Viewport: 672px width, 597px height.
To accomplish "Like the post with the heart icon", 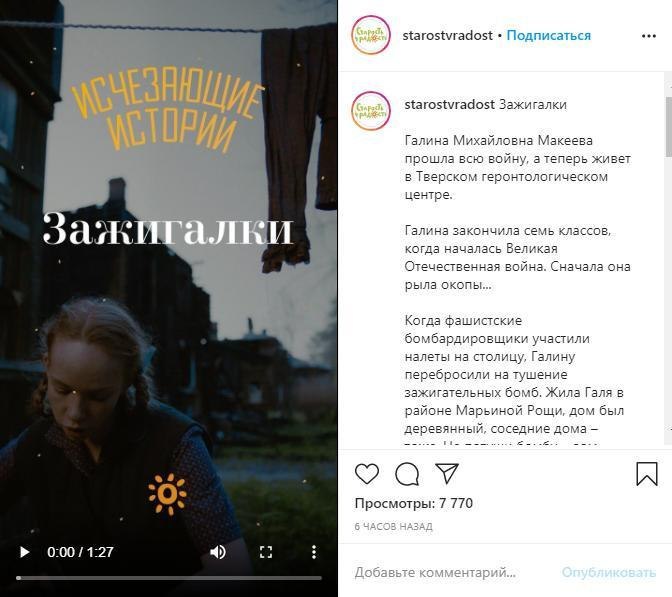I will (367, 474).
